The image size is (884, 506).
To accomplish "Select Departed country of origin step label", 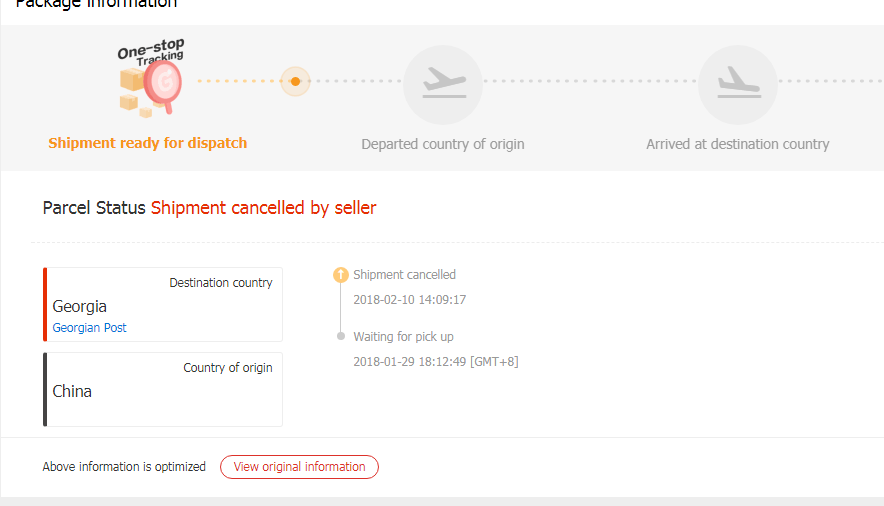I will click(442, 144).
